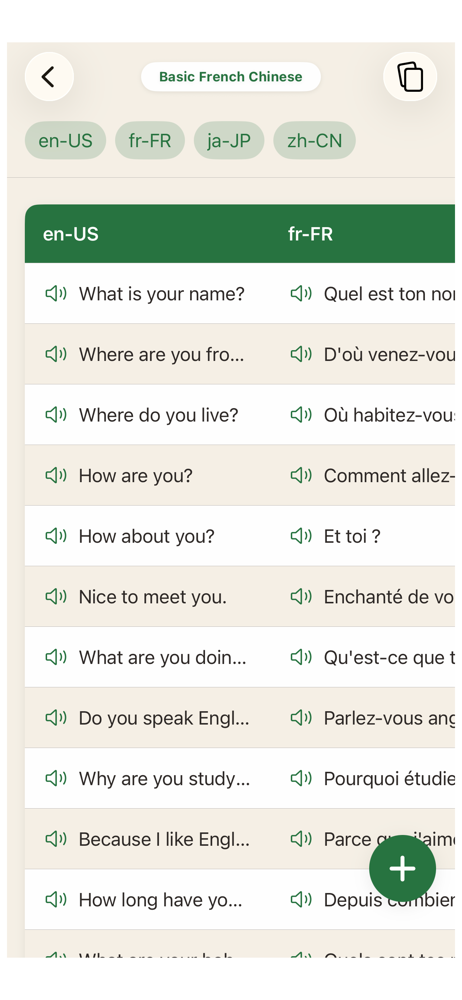Toggle the zh-CN language chip
This screenshot has height=1000, width=462.
coord(315,140)
